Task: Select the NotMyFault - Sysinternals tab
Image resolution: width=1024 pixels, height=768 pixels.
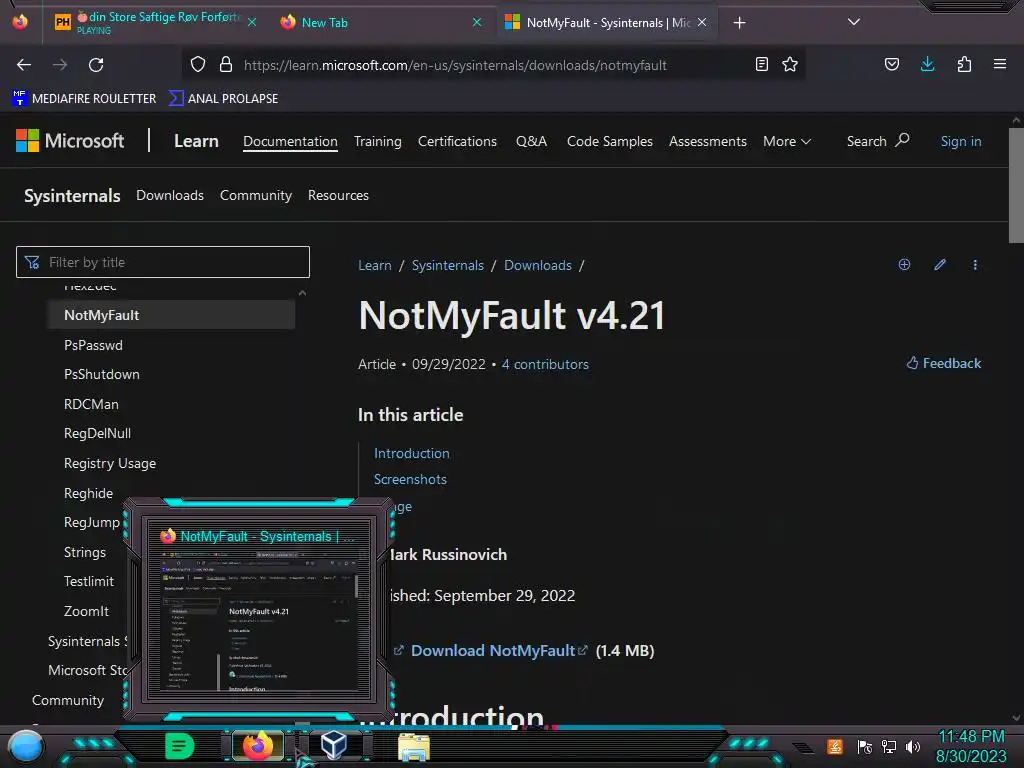Action: 607,22
